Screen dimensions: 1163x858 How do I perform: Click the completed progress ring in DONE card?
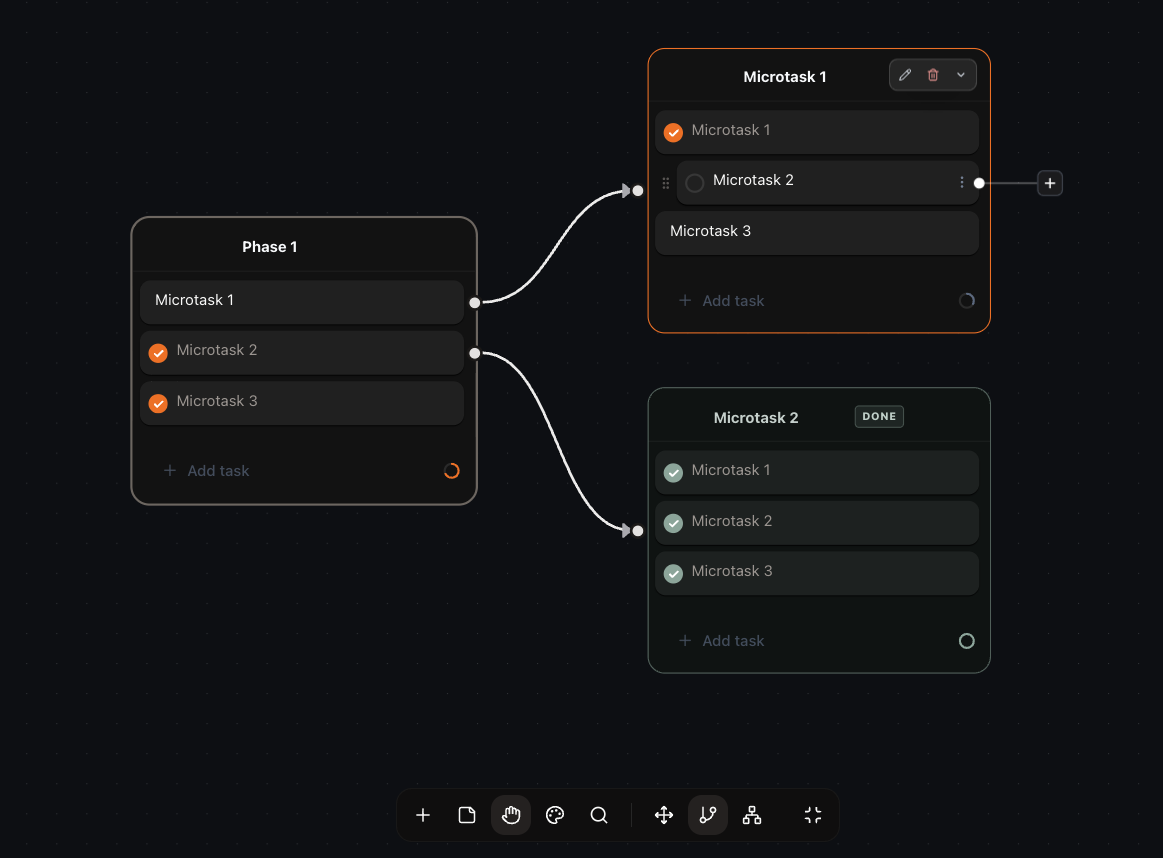(966, 641)
